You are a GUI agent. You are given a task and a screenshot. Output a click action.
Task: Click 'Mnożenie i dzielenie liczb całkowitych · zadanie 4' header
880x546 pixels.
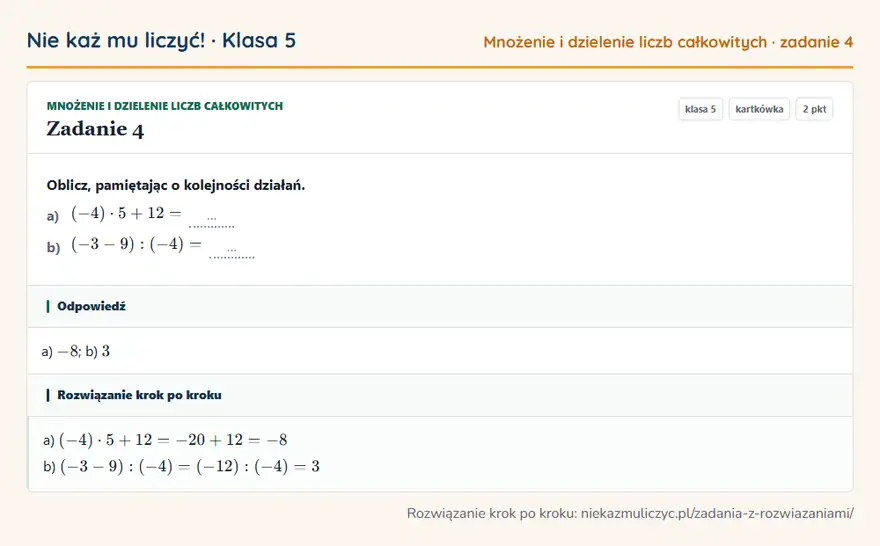668,42
